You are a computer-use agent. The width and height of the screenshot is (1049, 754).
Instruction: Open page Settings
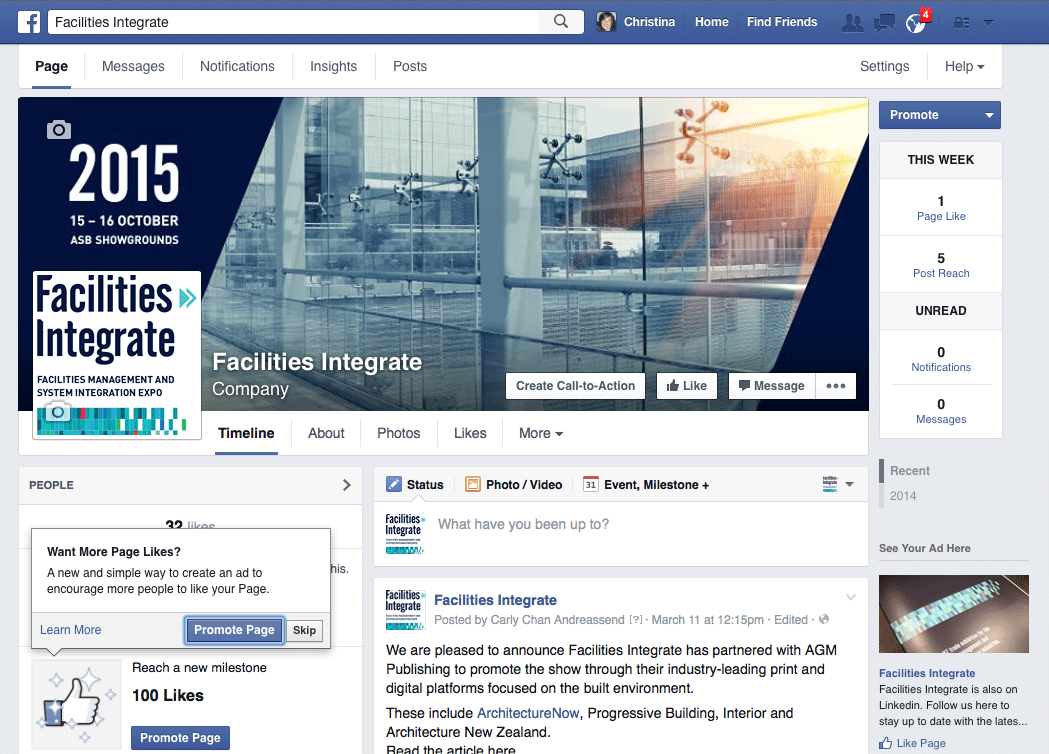click(884, 66)
